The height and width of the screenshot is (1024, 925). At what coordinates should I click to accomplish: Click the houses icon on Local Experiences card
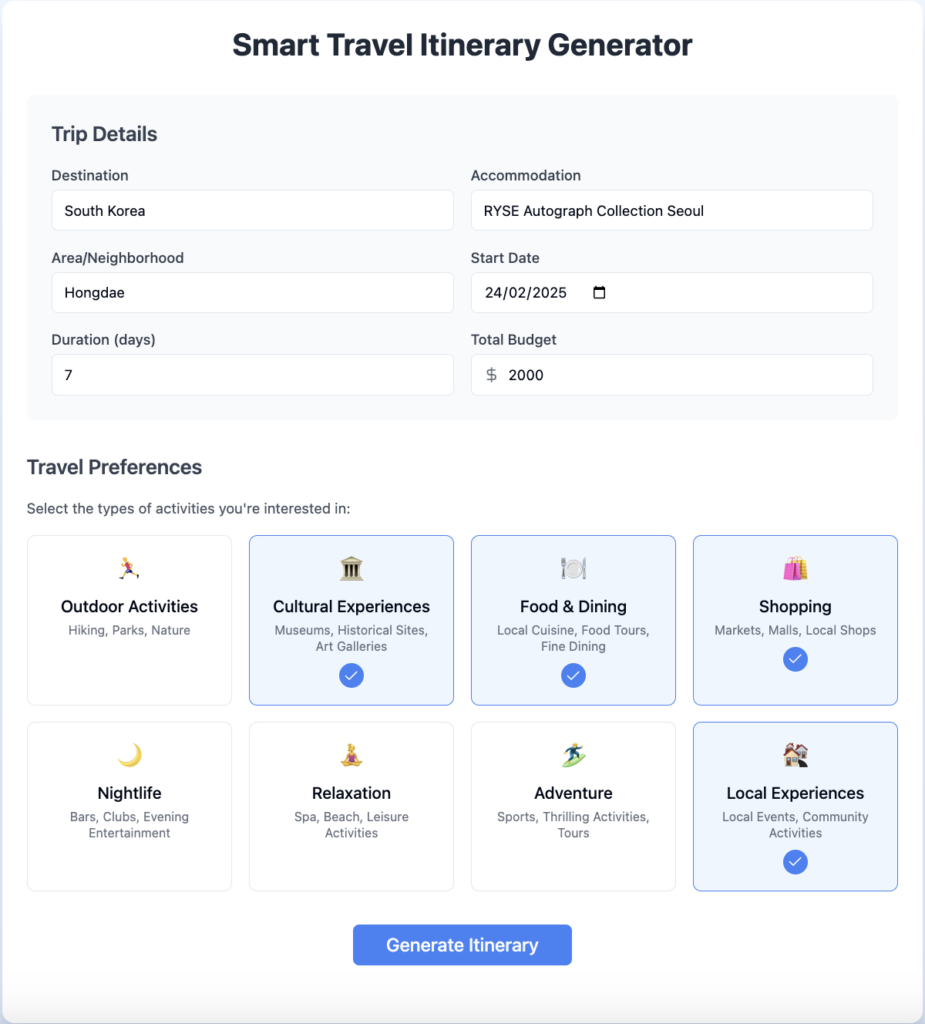[795, 754]
